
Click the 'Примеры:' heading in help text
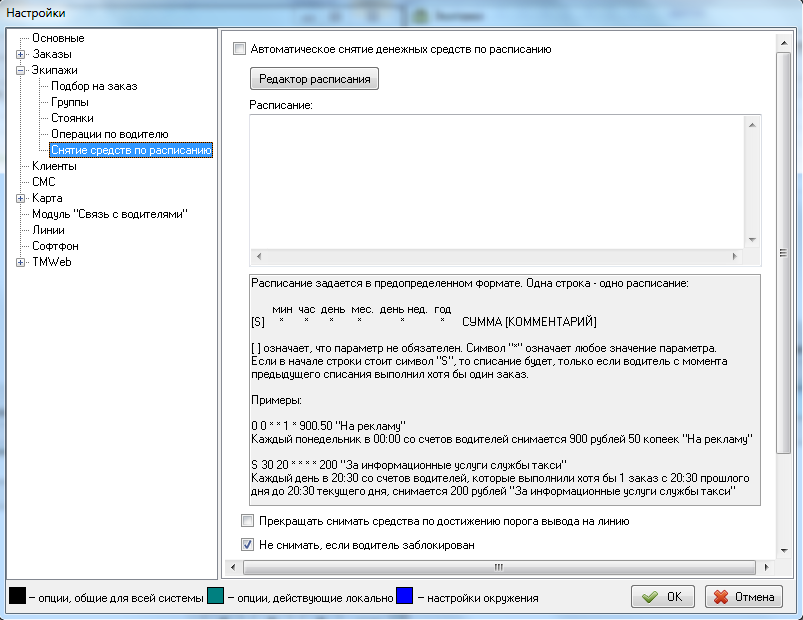pos(276,400)
